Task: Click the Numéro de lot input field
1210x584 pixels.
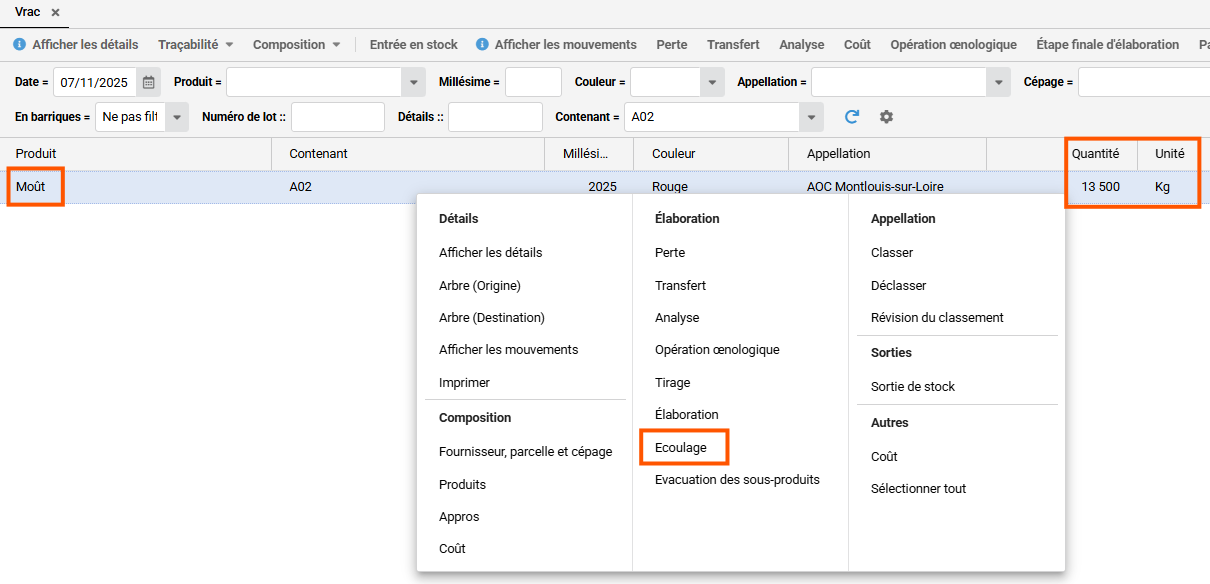Action: coord(337,117)
